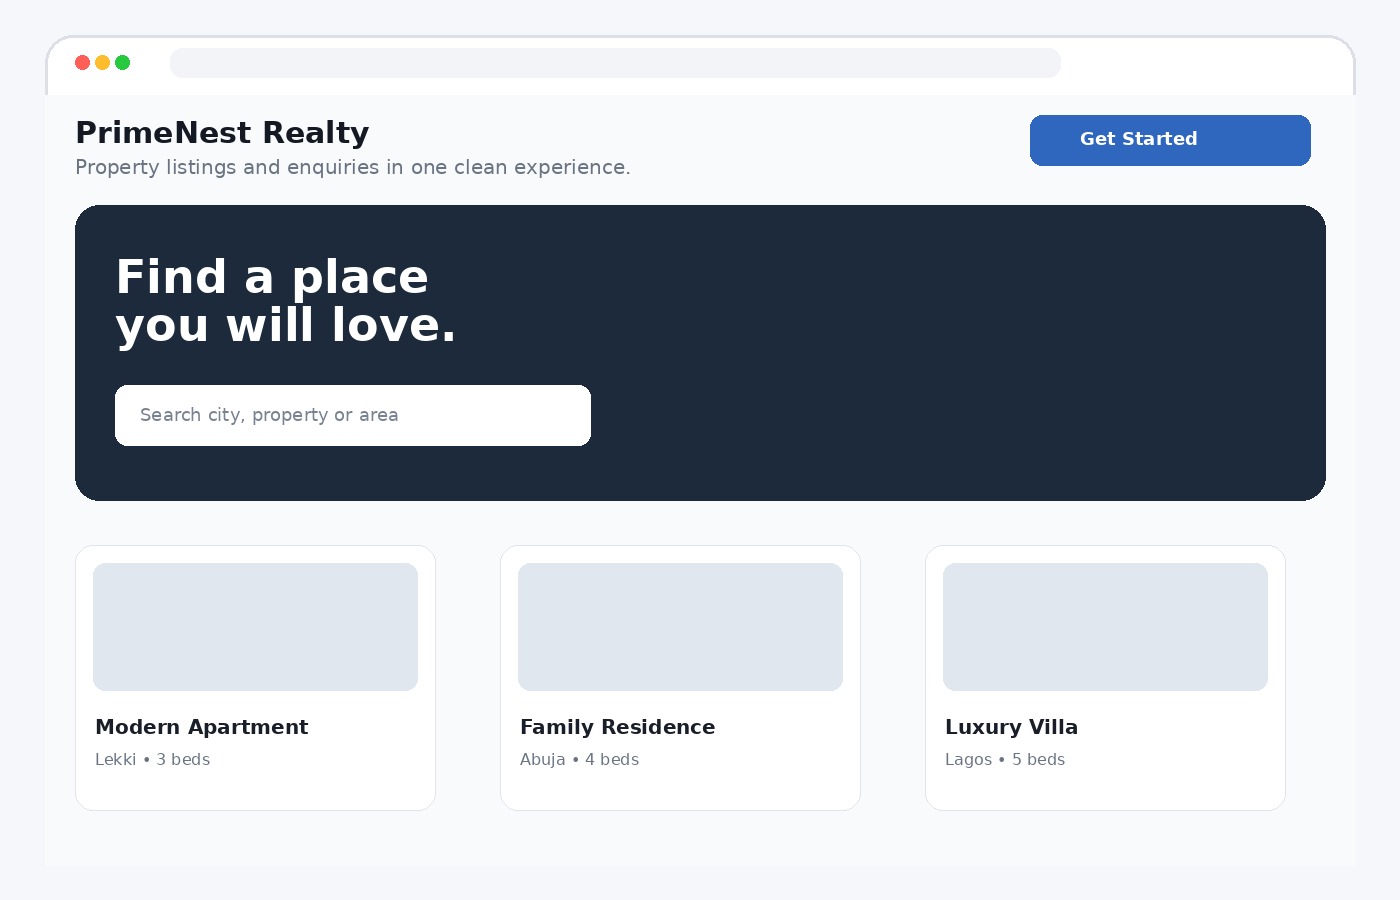This screenshot has height=900, width=1400.
Task: Click the "Abuja • 4 beds" details text
Action: tap(580, 760)
